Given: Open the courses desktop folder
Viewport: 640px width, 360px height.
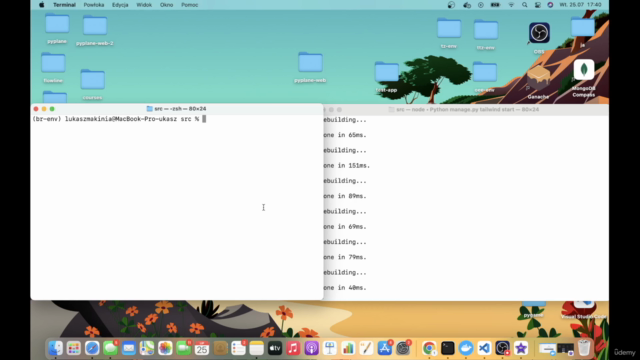Looking at the screenshot, I should pos(92,84).
